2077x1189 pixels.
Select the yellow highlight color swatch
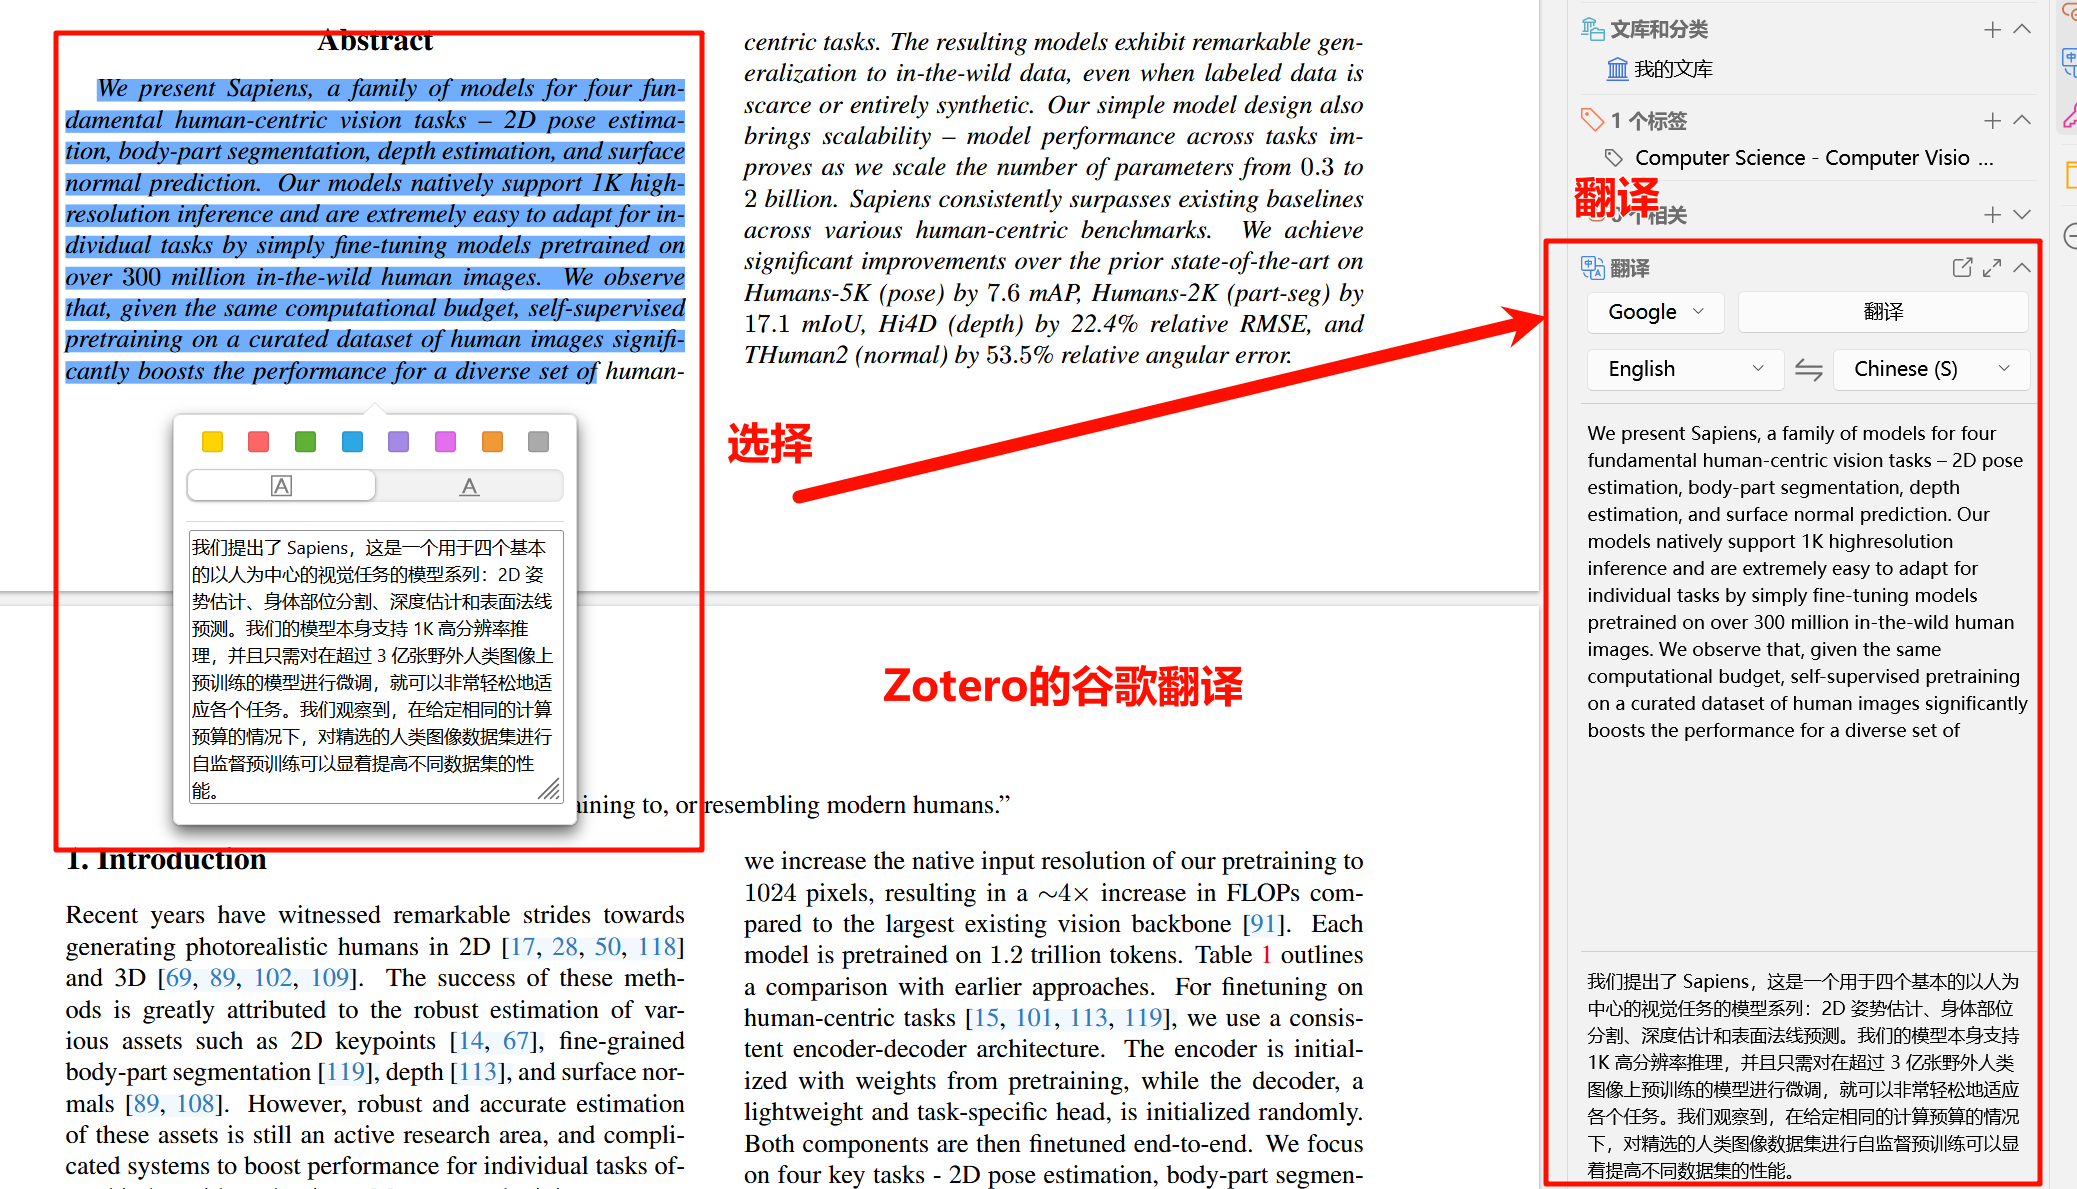(212, 441)
